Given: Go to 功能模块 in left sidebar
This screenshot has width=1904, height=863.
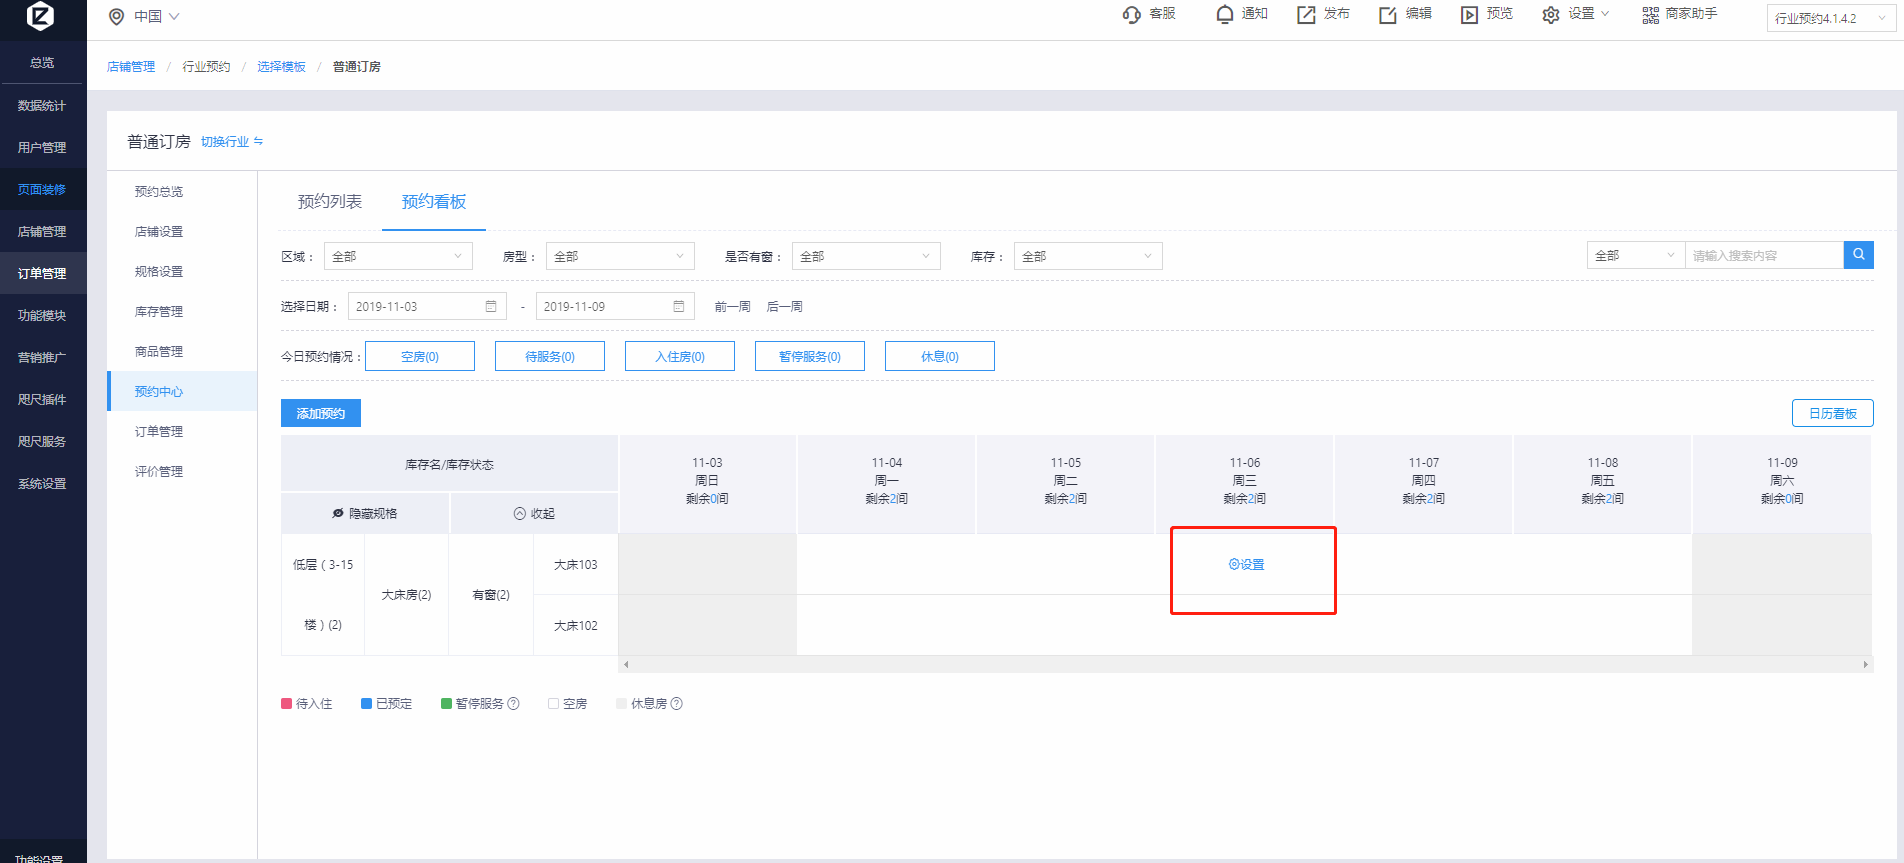Looking at the screenshot, I should coord(43,315).
